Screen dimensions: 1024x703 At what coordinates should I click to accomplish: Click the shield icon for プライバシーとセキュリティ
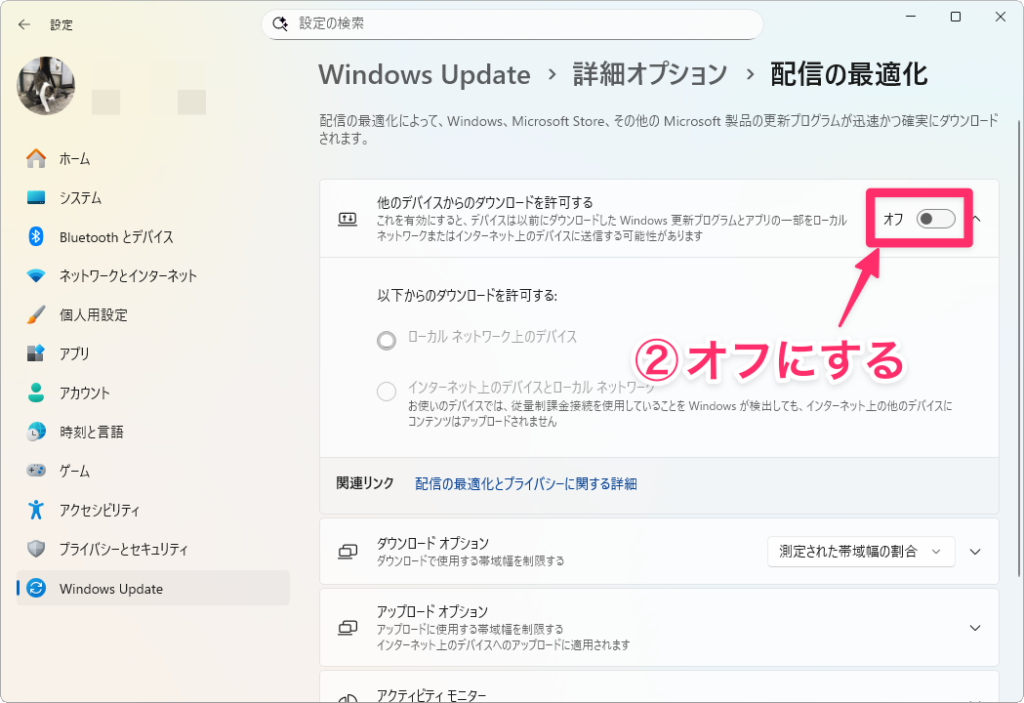tap(36, 549)
